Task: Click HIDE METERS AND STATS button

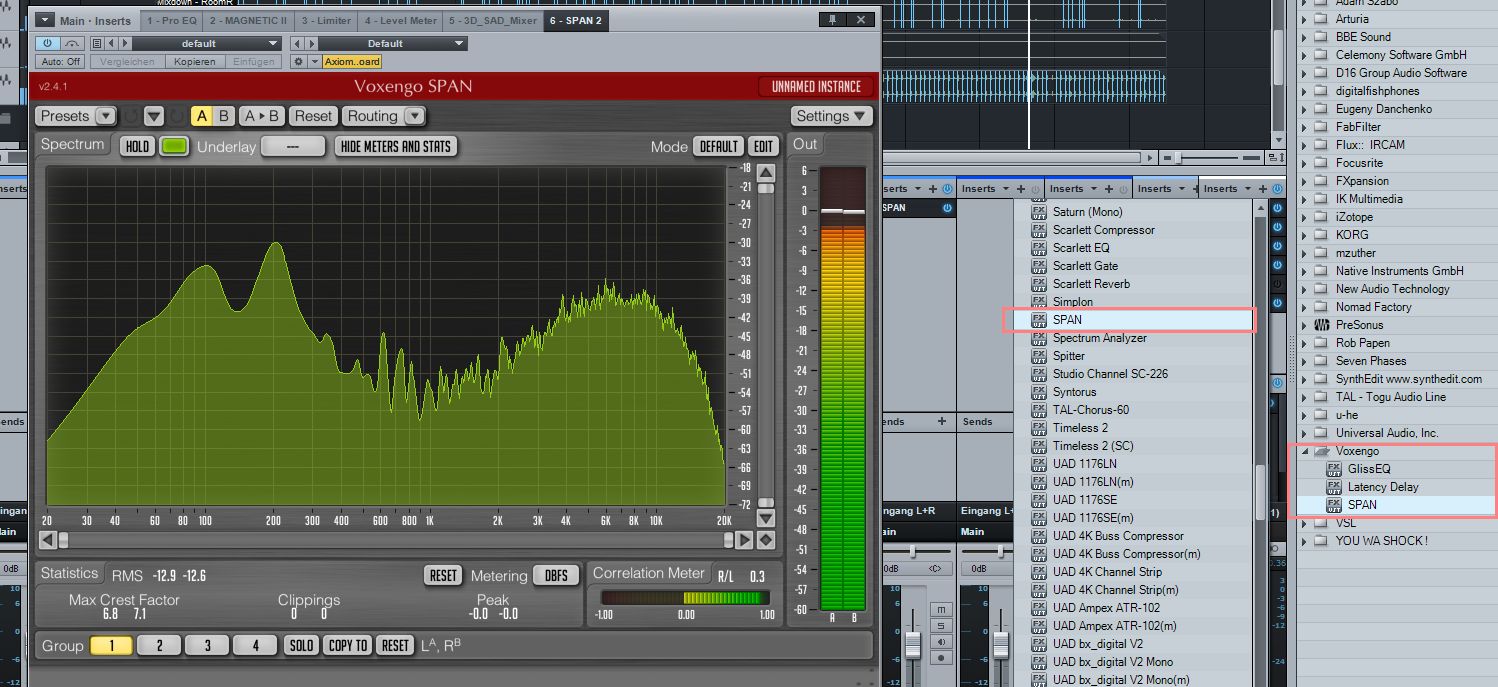Action: pos(396,146)
